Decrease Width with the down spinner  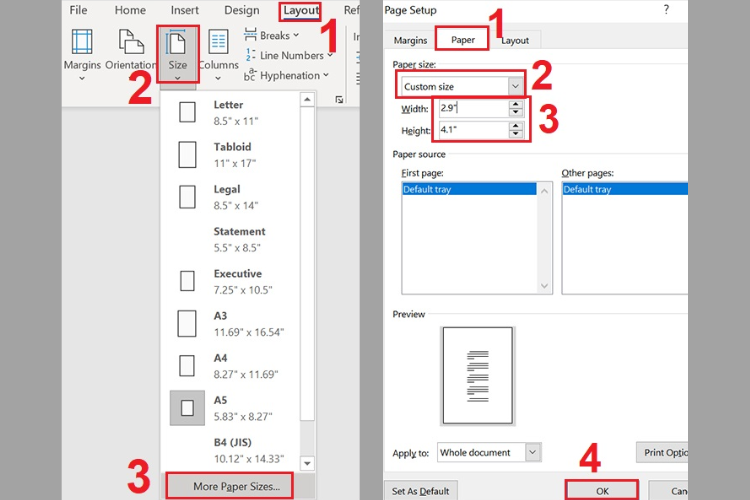tap(516, 112)
